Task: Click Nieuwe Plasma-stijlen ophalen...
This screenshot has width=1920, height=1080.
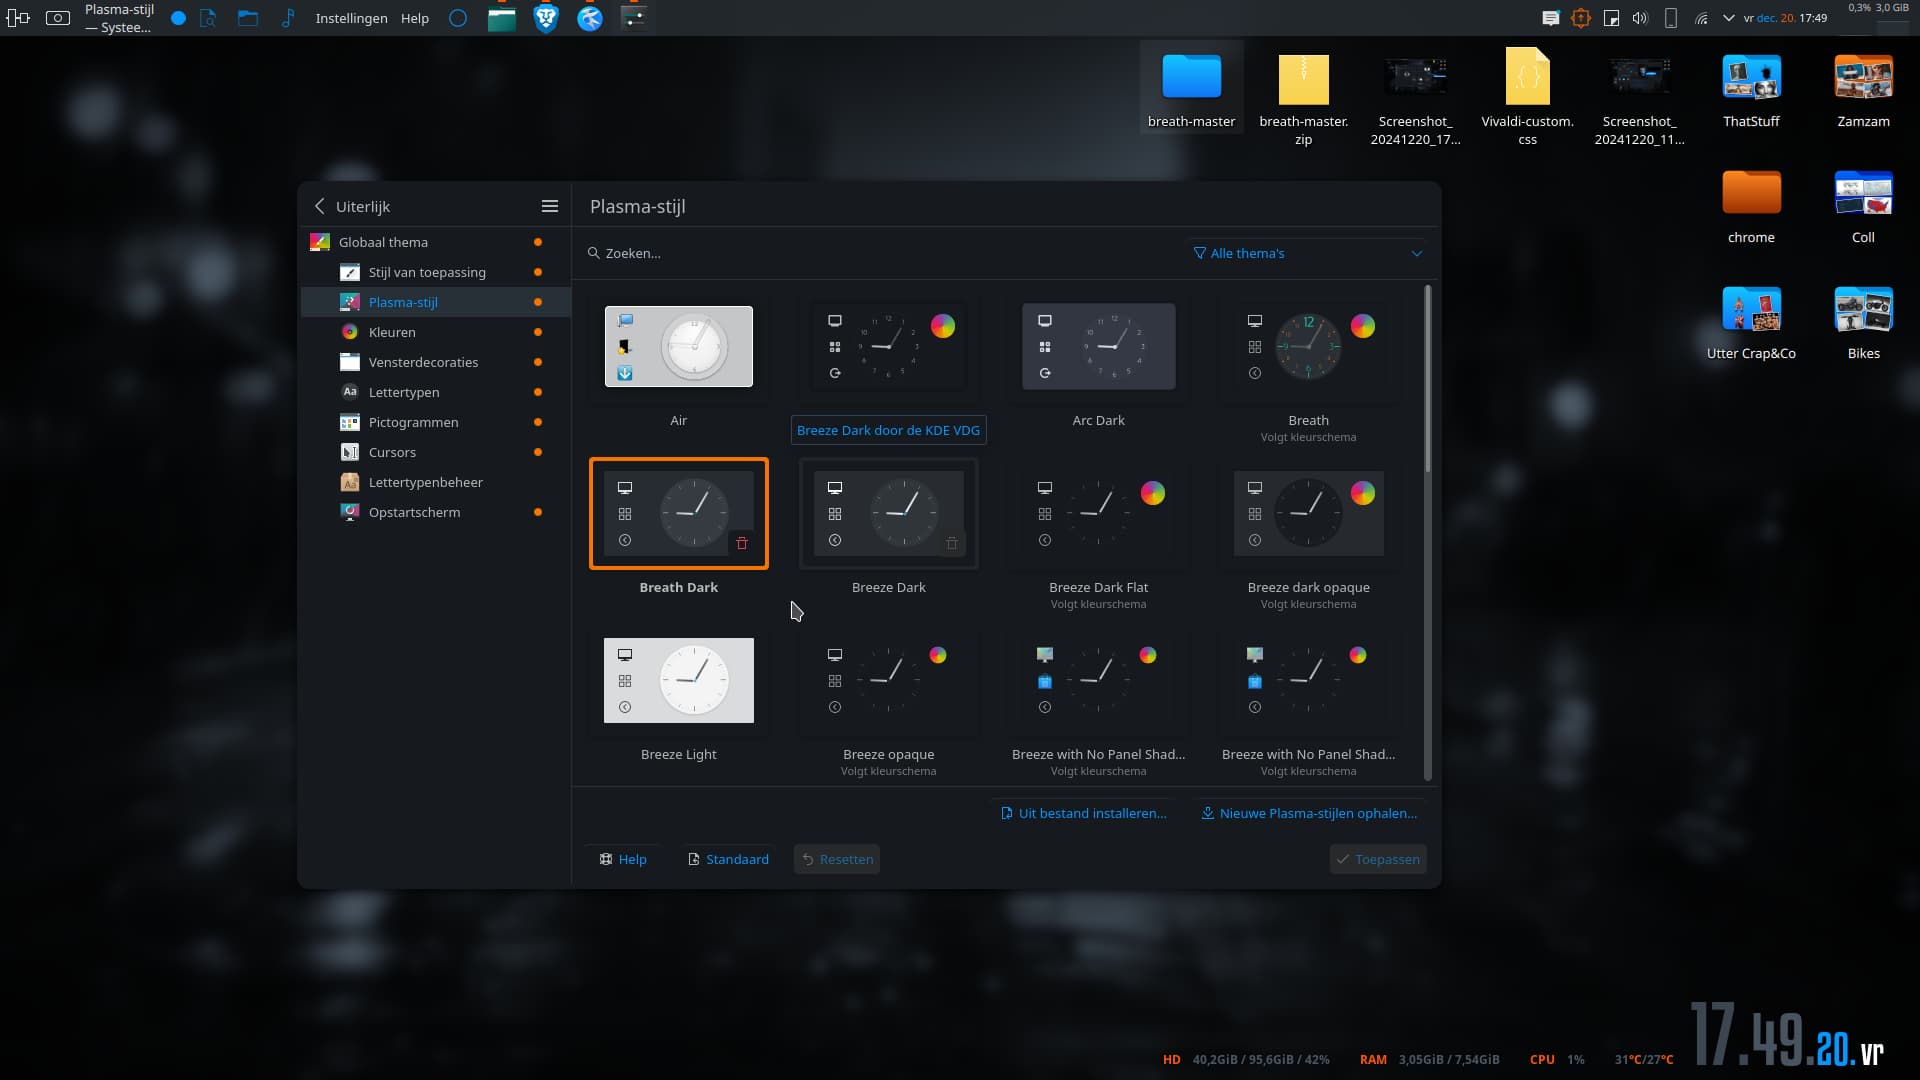Action: pos(1309,813)
